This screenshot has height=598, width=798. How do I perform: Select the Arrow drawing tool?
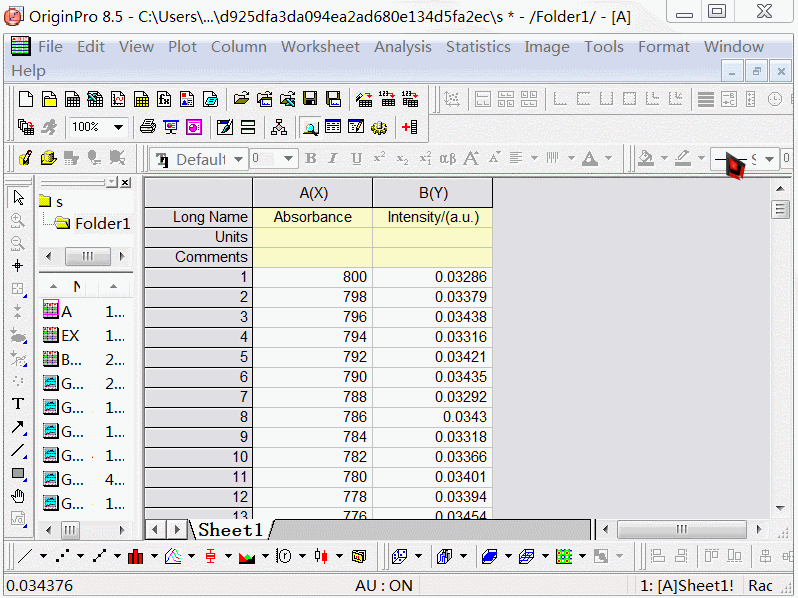[18, 427]
